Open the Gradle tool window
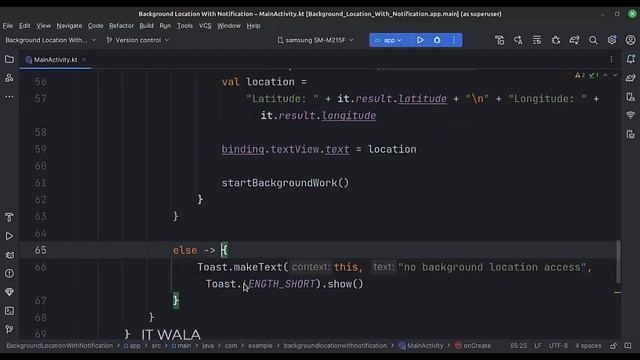640x360 pixels. pos(631,78)
